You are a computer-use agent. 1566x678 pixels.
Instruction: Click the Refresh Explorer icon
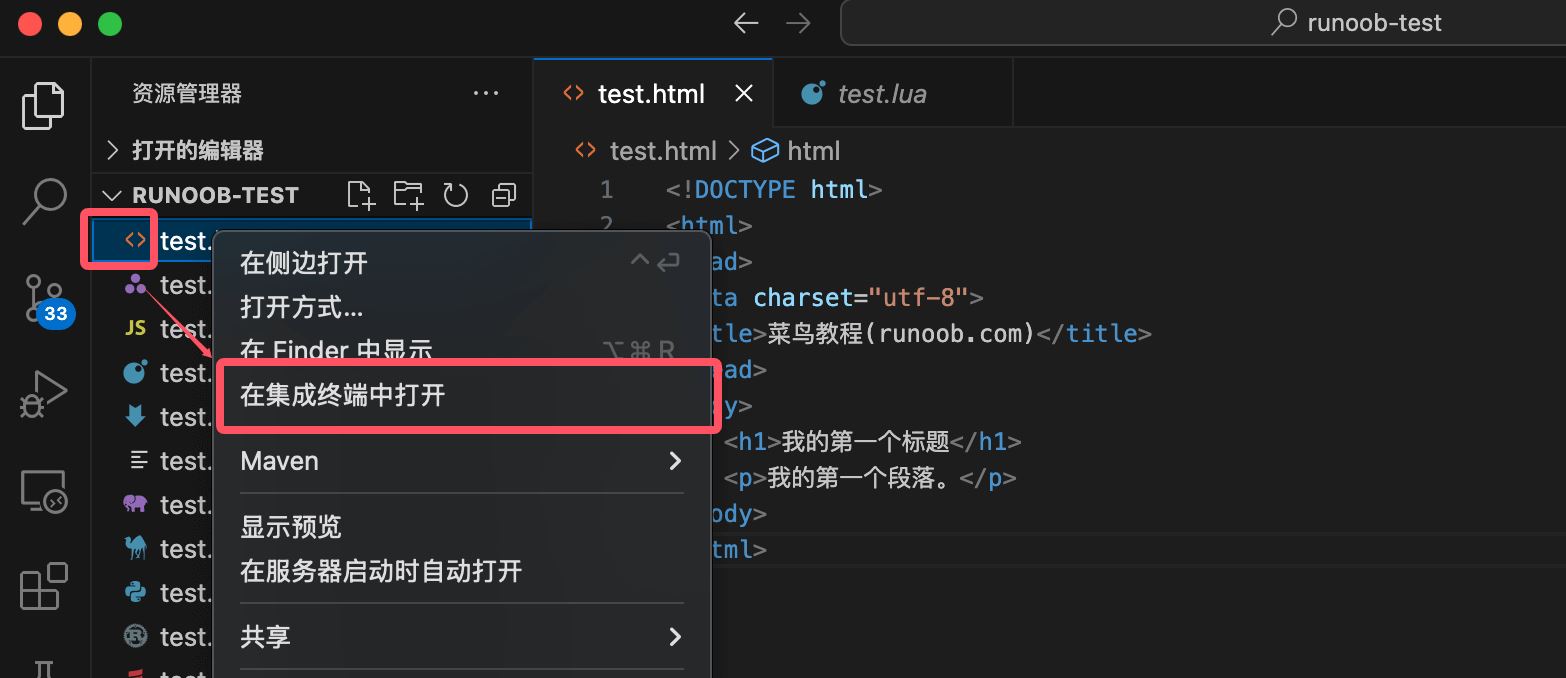point(455,194)
